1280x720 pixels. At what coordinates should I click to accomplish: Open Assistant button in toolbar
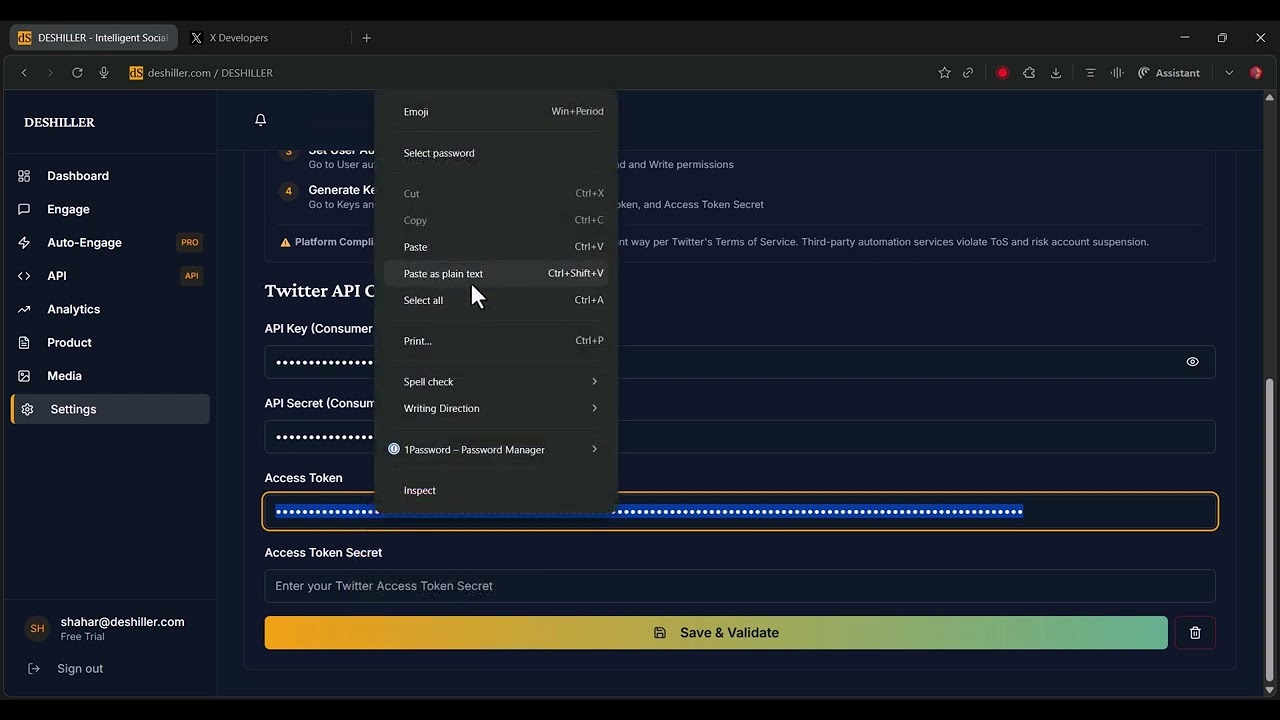[x=1169, y=73]
